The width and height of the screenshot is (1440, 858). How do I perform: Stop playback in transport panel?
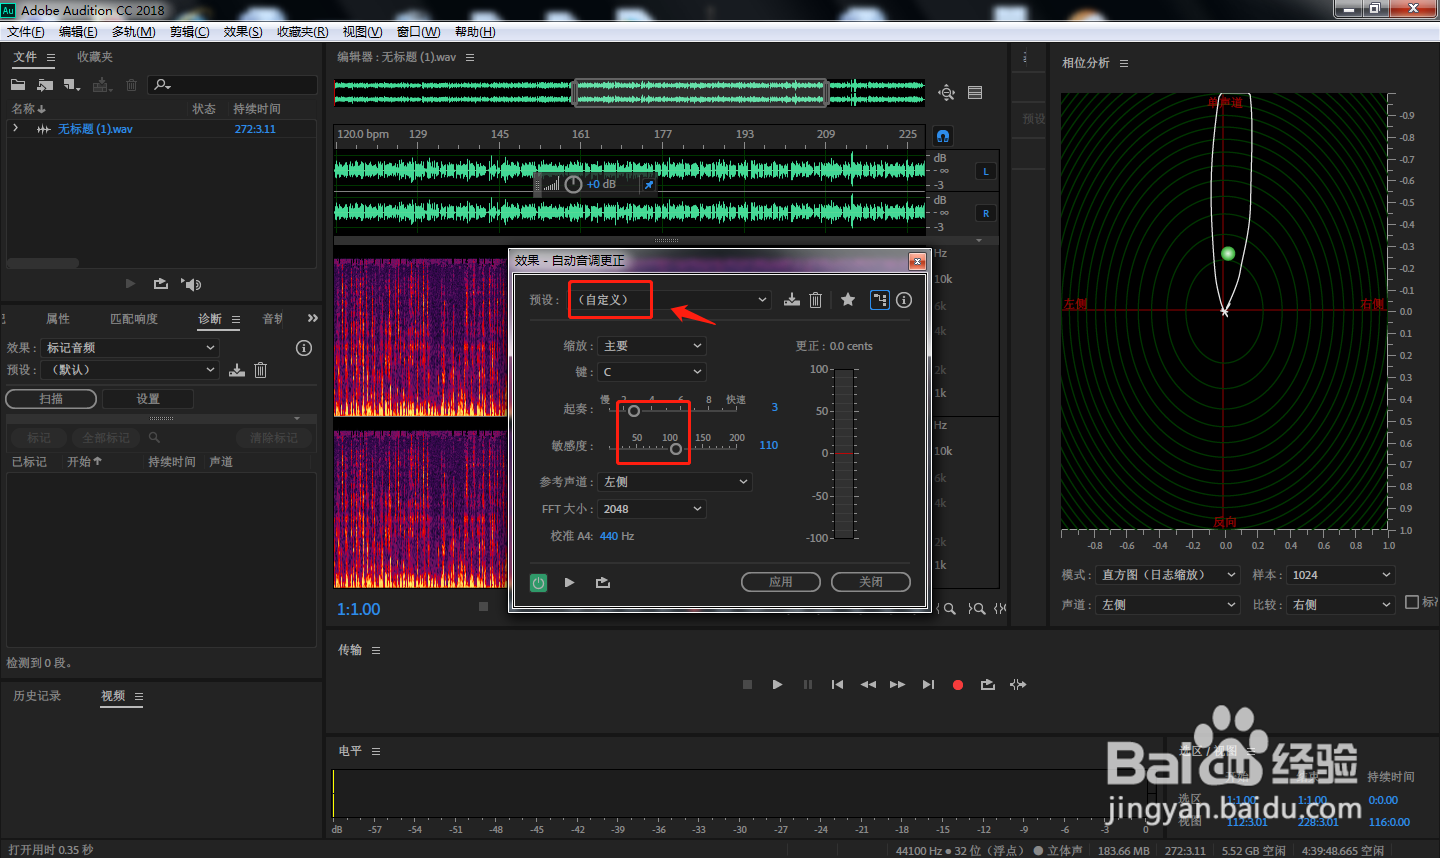coord(747,685)
